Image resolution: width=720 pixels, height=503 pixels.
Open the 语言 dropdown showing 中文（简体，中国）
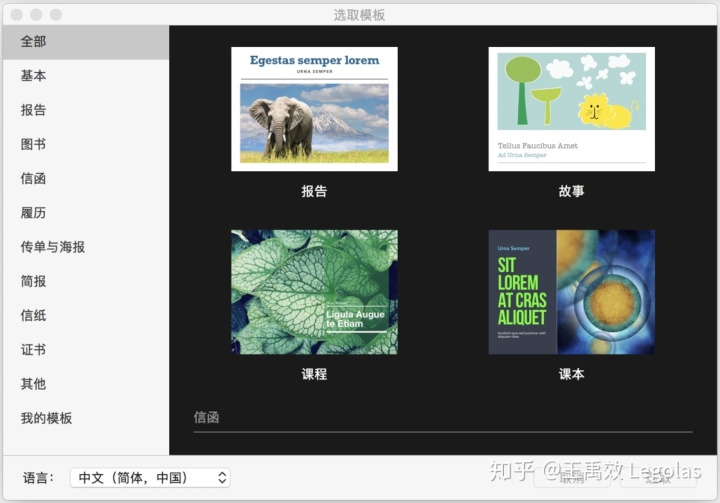(x=150, y=478)
